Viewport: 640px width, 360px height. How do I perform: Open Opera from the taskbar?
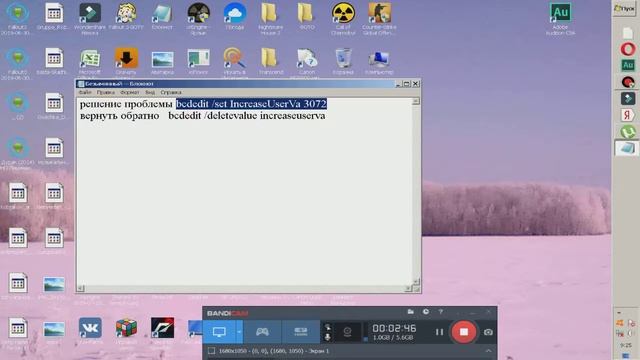(628, 49)
